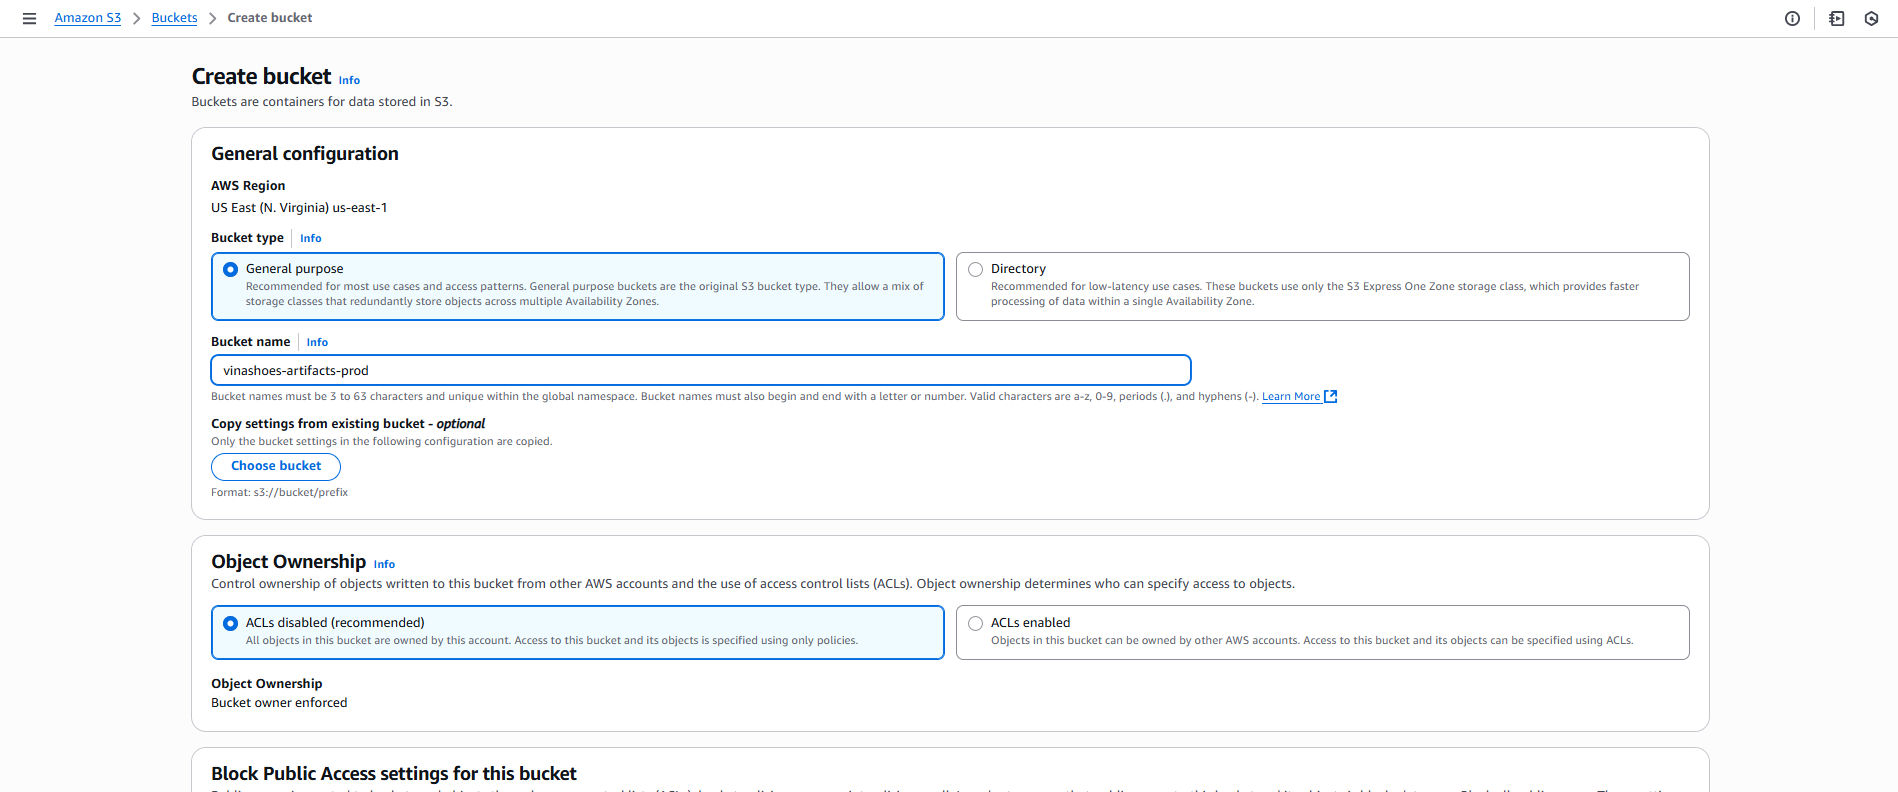Focus the Bucket name text field
This screenshot has width=1898, height=792.
coord(700,370)
